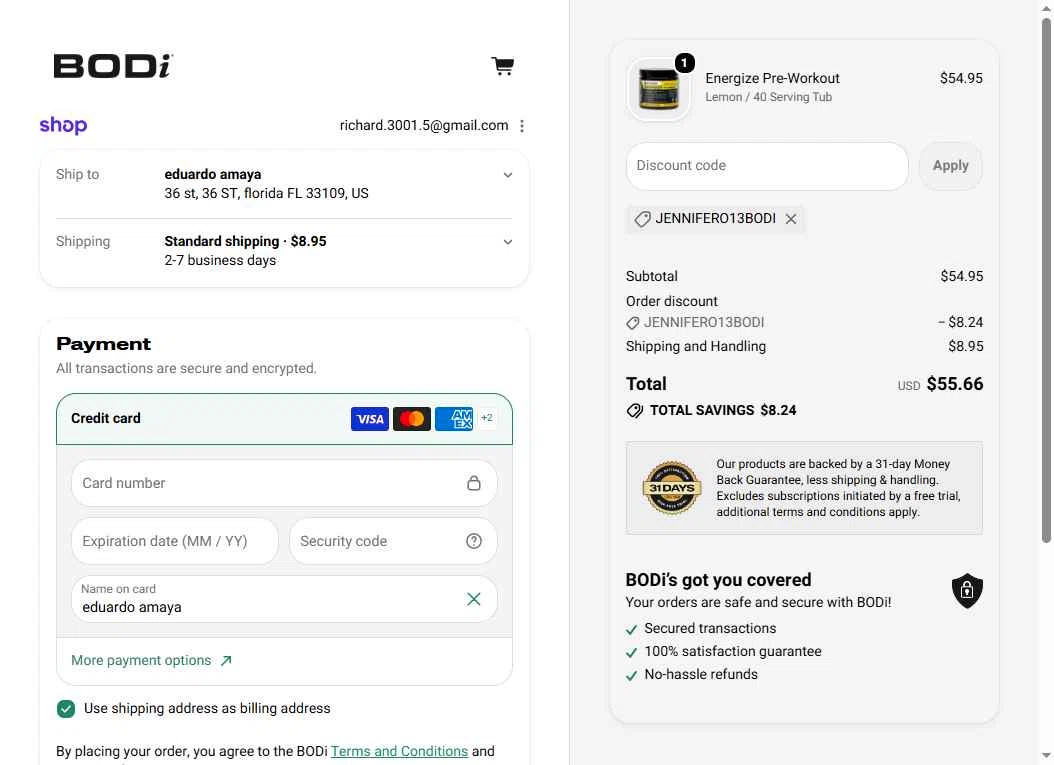Click the Shop logo

tap(63, 125)
